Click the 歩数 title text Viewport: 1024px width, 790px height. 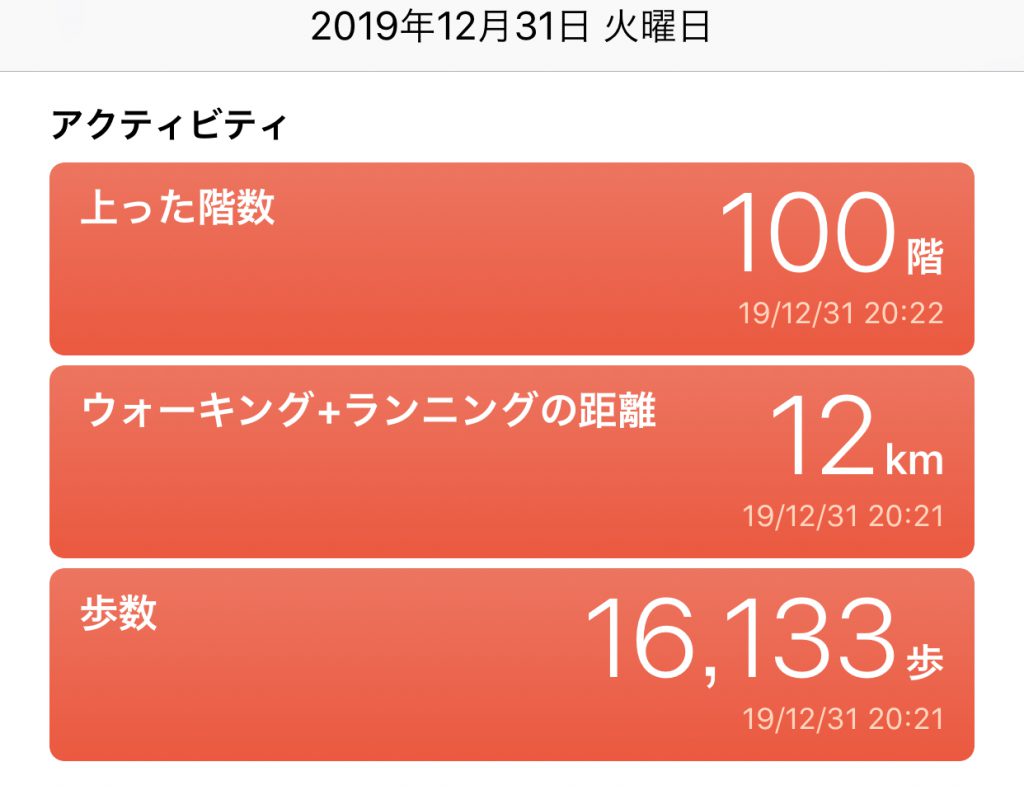pos(118,613)
